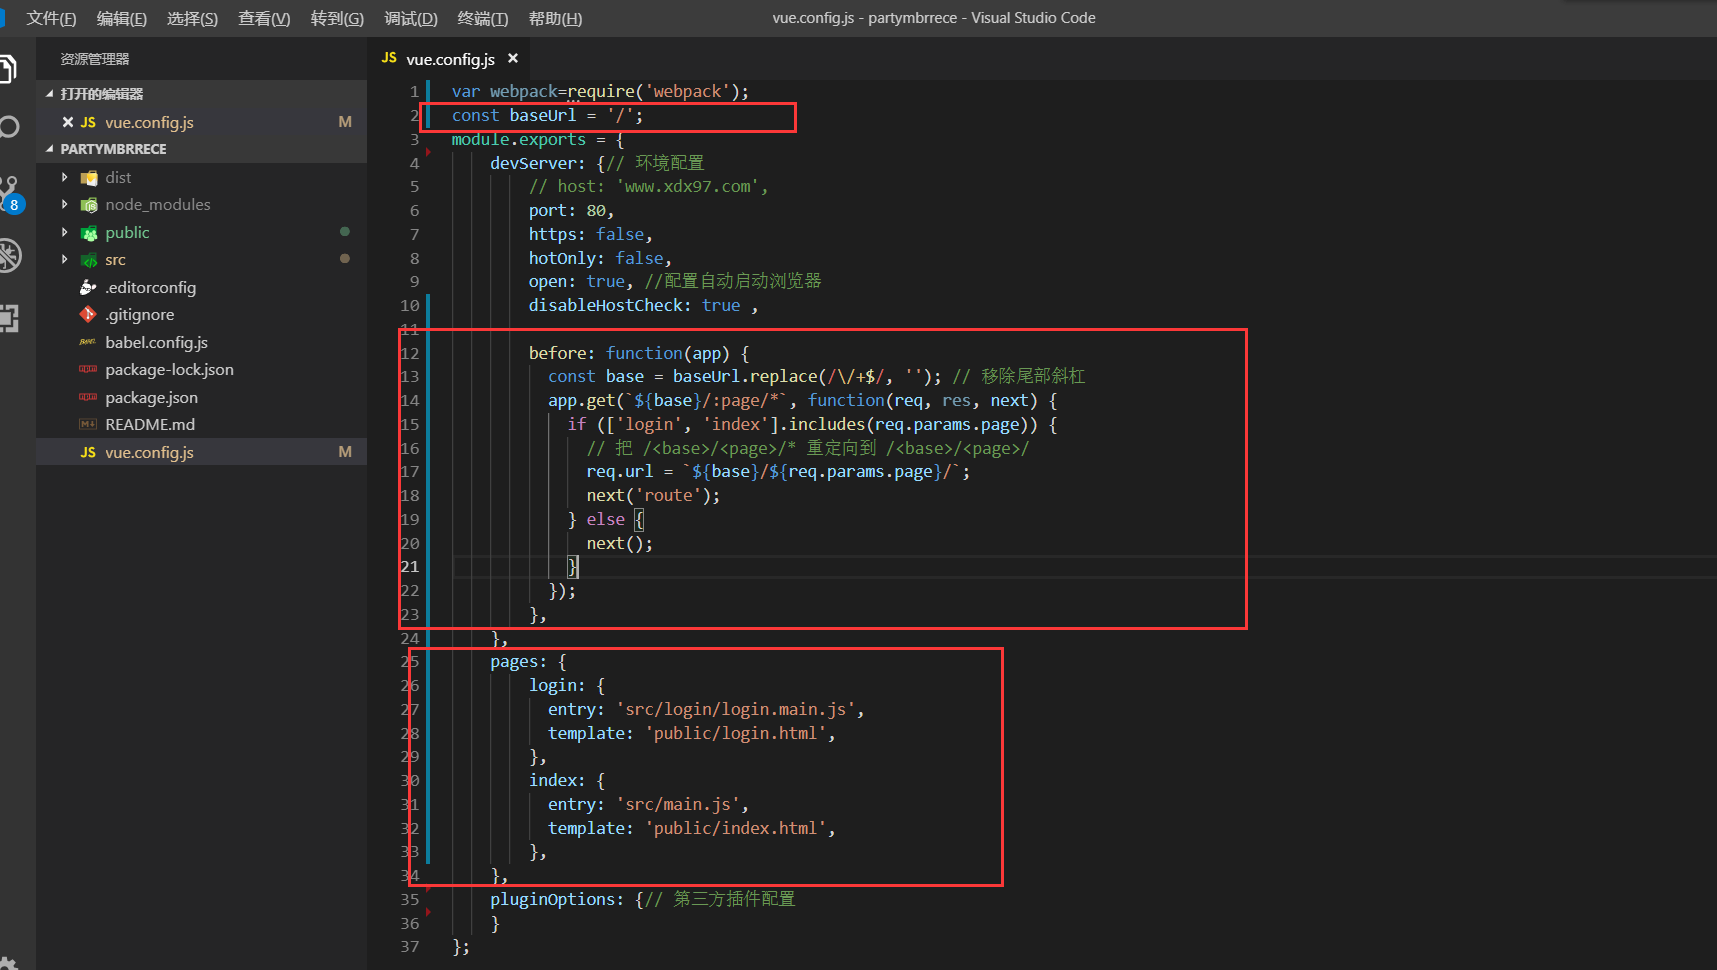The image size is (1717, 970).
Task: Click the babel icon beside babel.config.js
Action: point(89,342)
